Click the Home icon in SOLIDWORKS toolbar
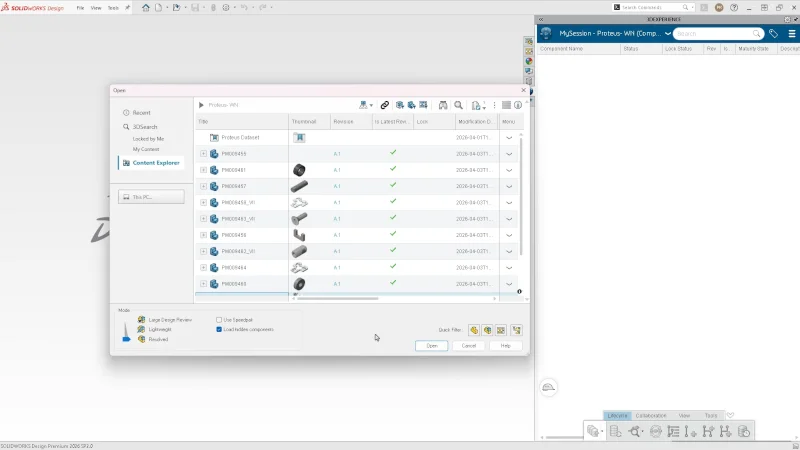This screenshot has width=800, height=450. pos(146,8)
